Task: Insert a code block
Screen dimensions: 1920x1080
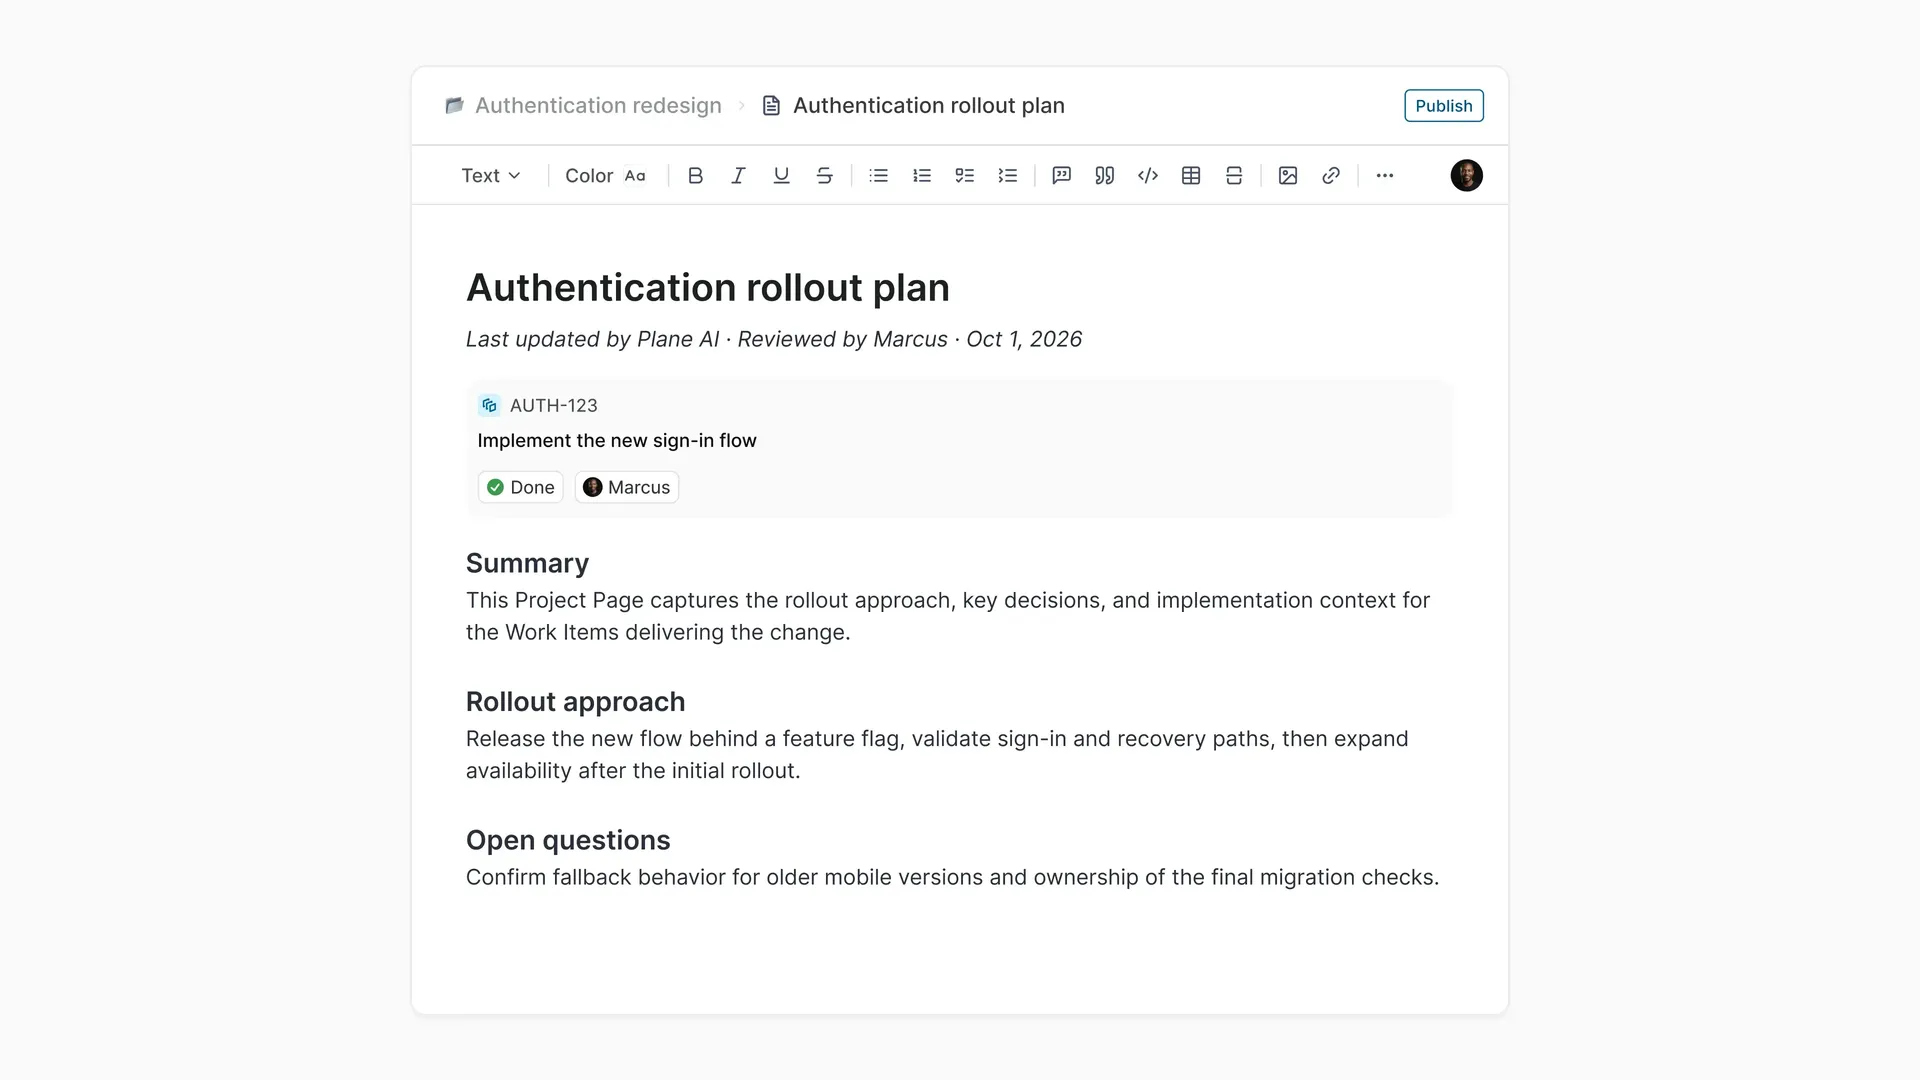Action: (x=1147, y=176)
